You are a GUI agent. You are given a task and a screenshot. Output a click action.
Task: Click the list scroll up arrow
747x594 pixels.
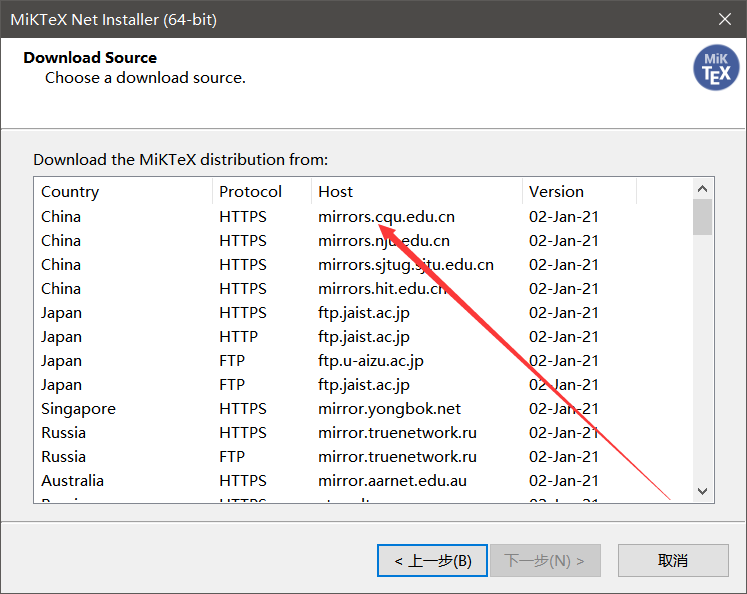pyautogui.click(x=702, y=189)
